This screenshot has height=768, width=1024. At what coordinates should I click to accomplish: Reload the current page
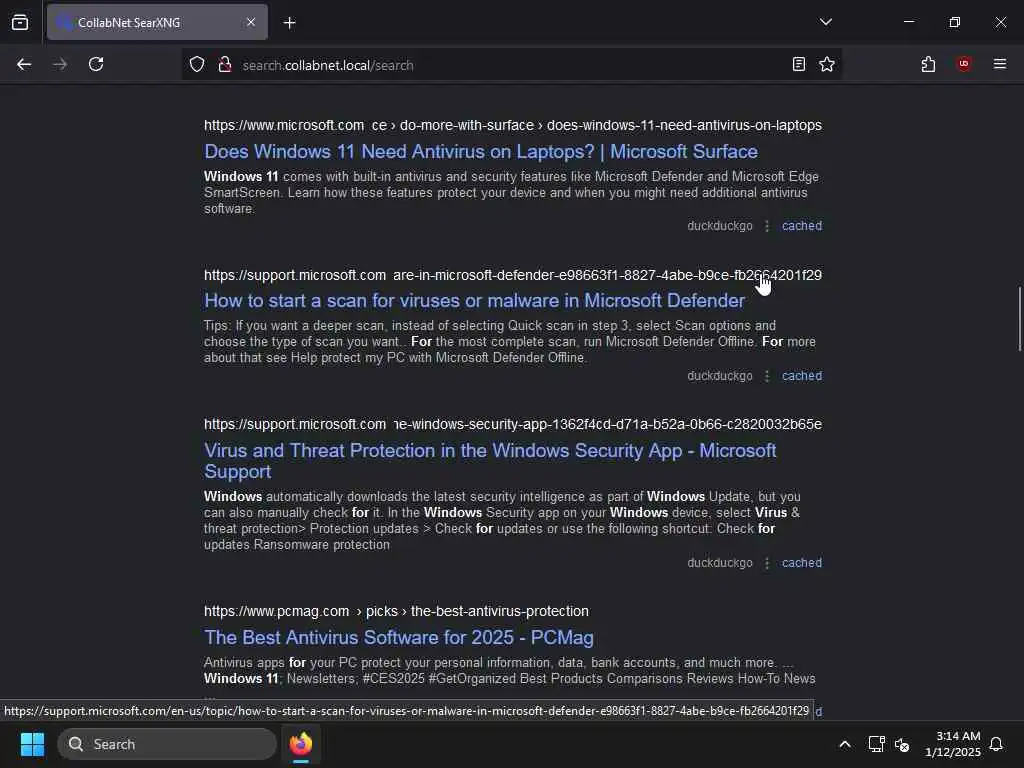click(x=96, y=64)
